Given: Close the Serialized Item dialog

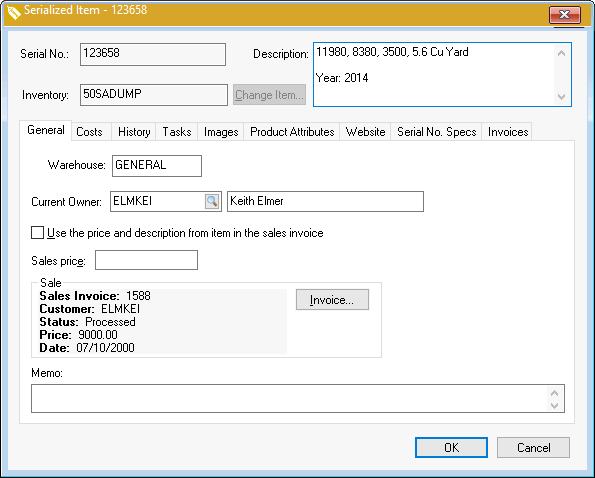Looking at the screenshot, I should click(565, 15).
